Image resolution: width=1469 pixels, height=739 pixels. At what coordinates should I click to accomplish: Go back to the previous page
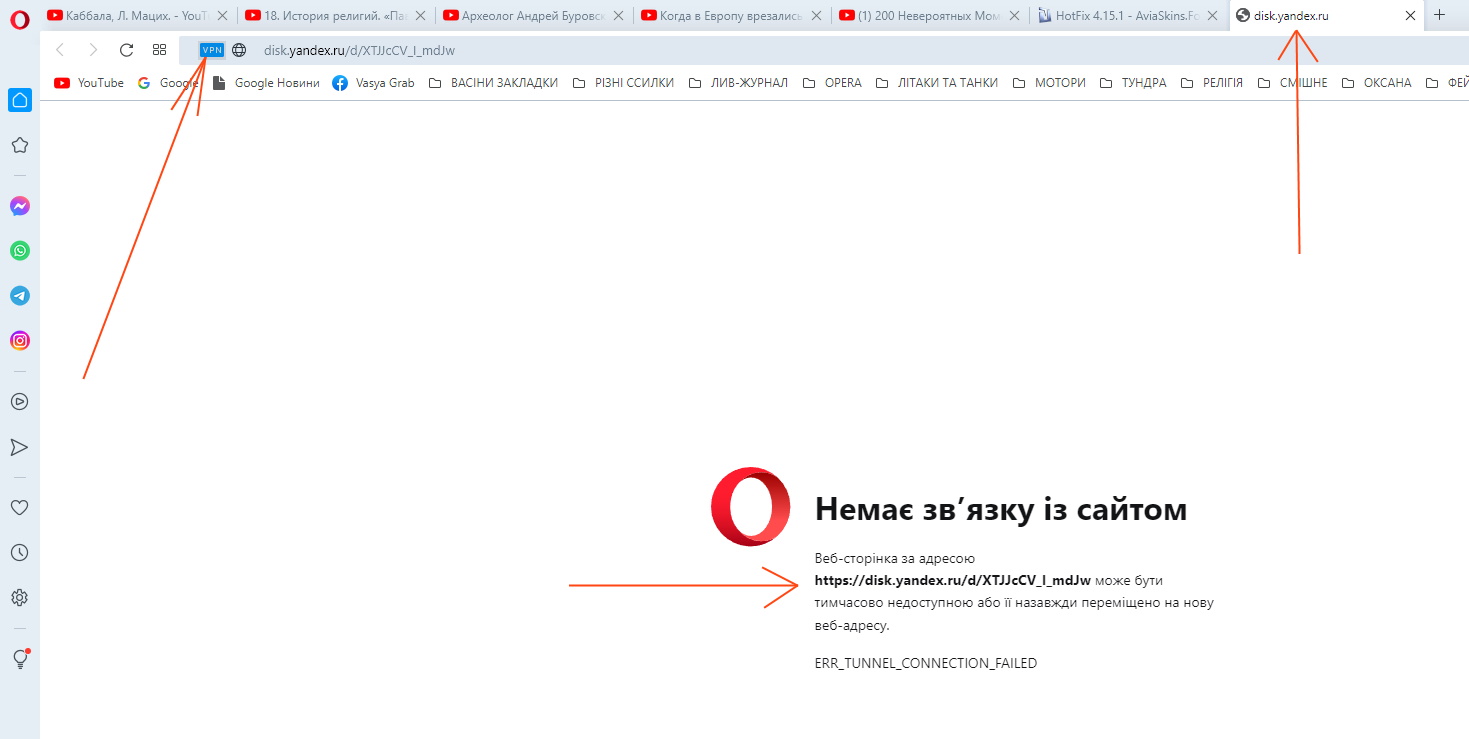tap(60, 50)
